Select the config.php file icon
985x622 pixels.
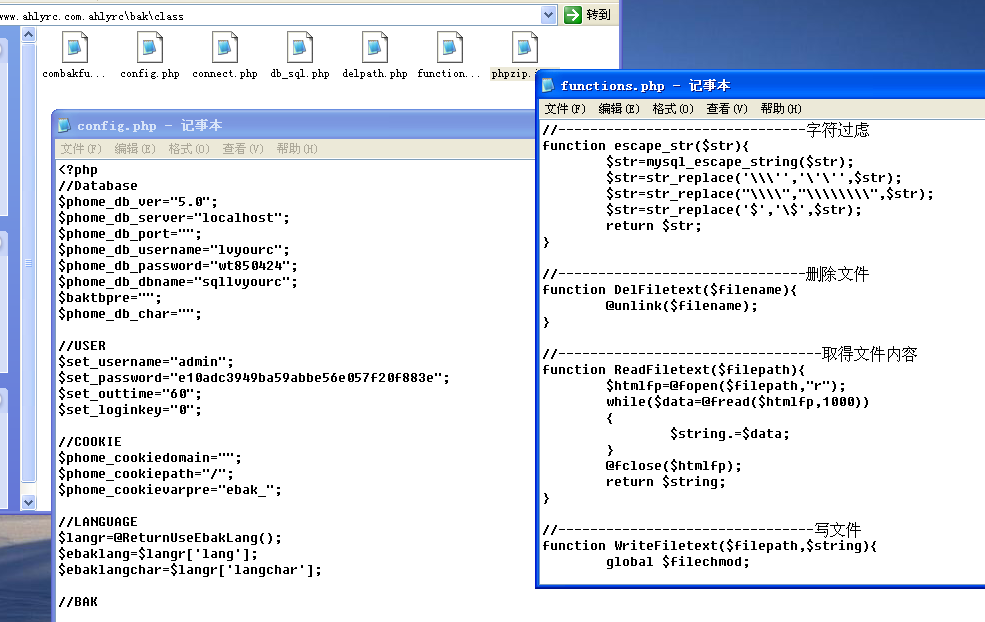[x=150, y=47]
